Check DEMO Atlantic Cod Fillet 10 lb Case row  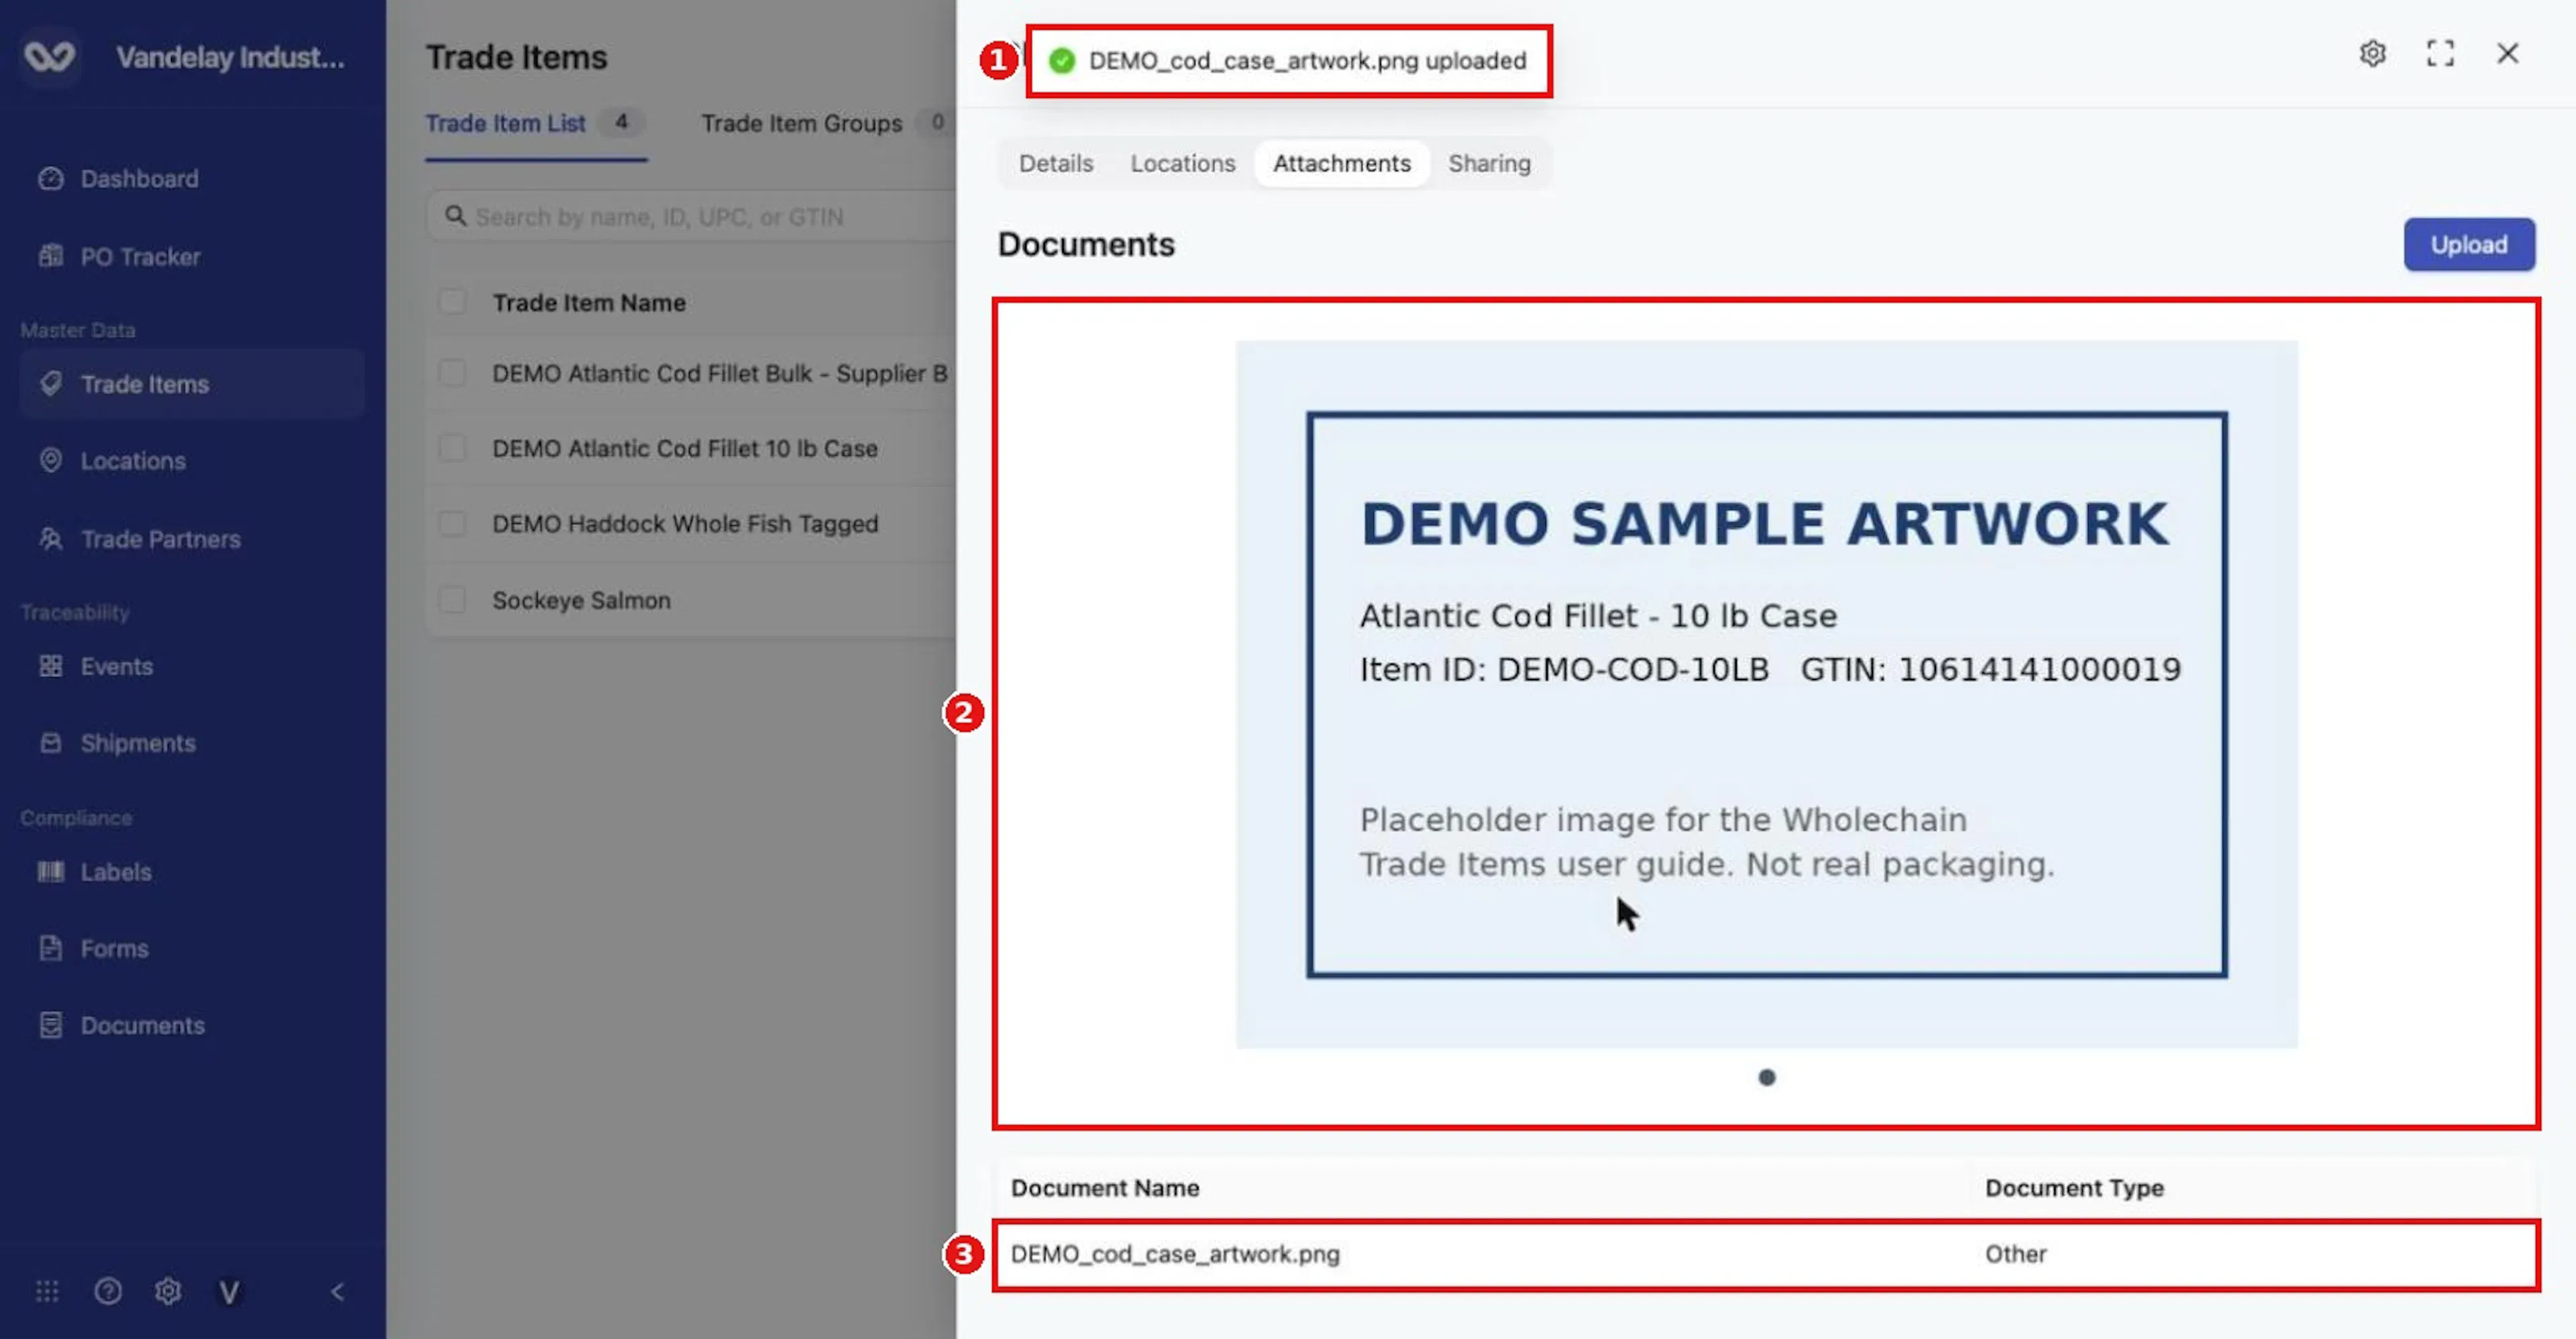452,448
